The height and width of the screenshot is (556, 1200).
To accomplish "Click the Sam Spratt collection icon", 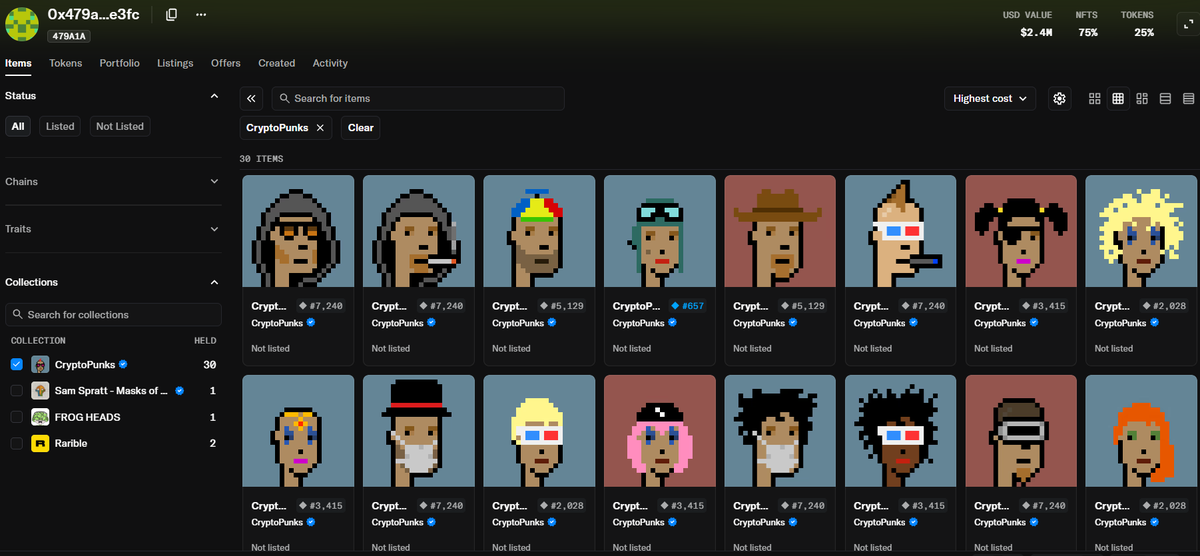I will pyautogui.click(x=40, y=391).
